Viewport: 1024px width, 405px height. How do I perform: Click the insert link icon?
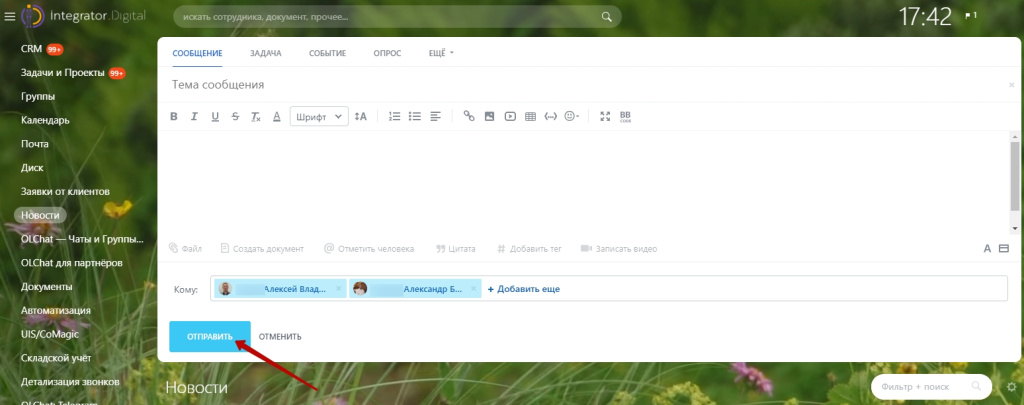(x=469, y=117)
